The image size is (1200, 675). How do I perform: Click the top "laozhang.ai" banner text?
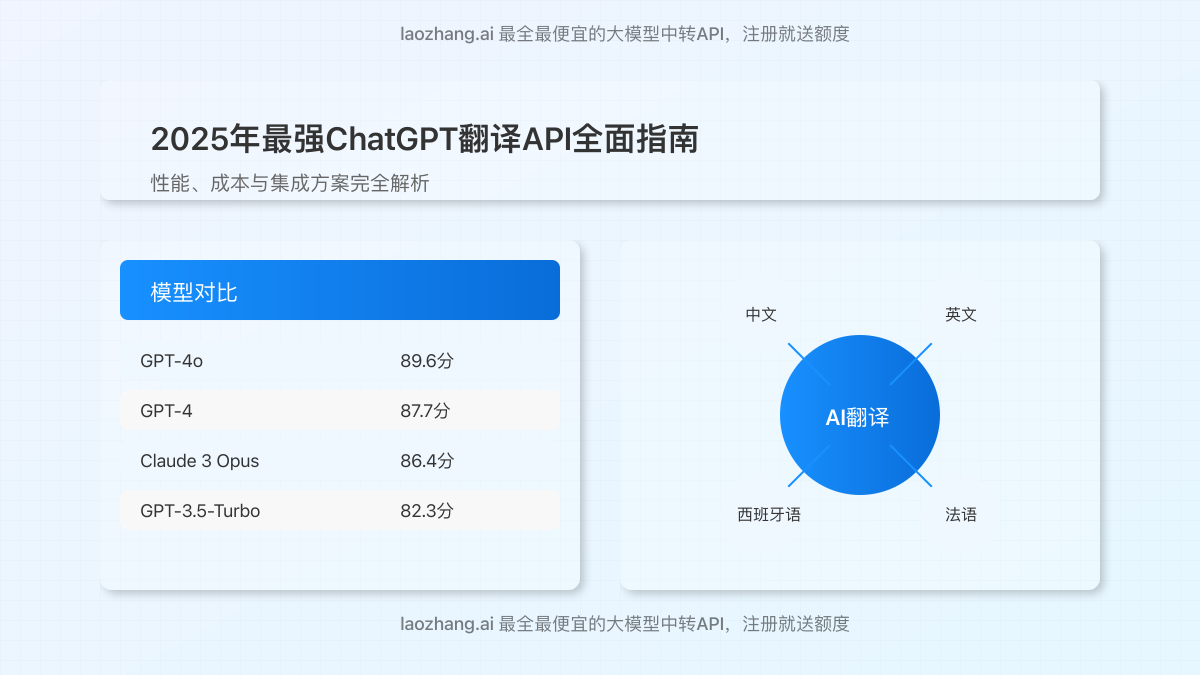click(625, 34)
